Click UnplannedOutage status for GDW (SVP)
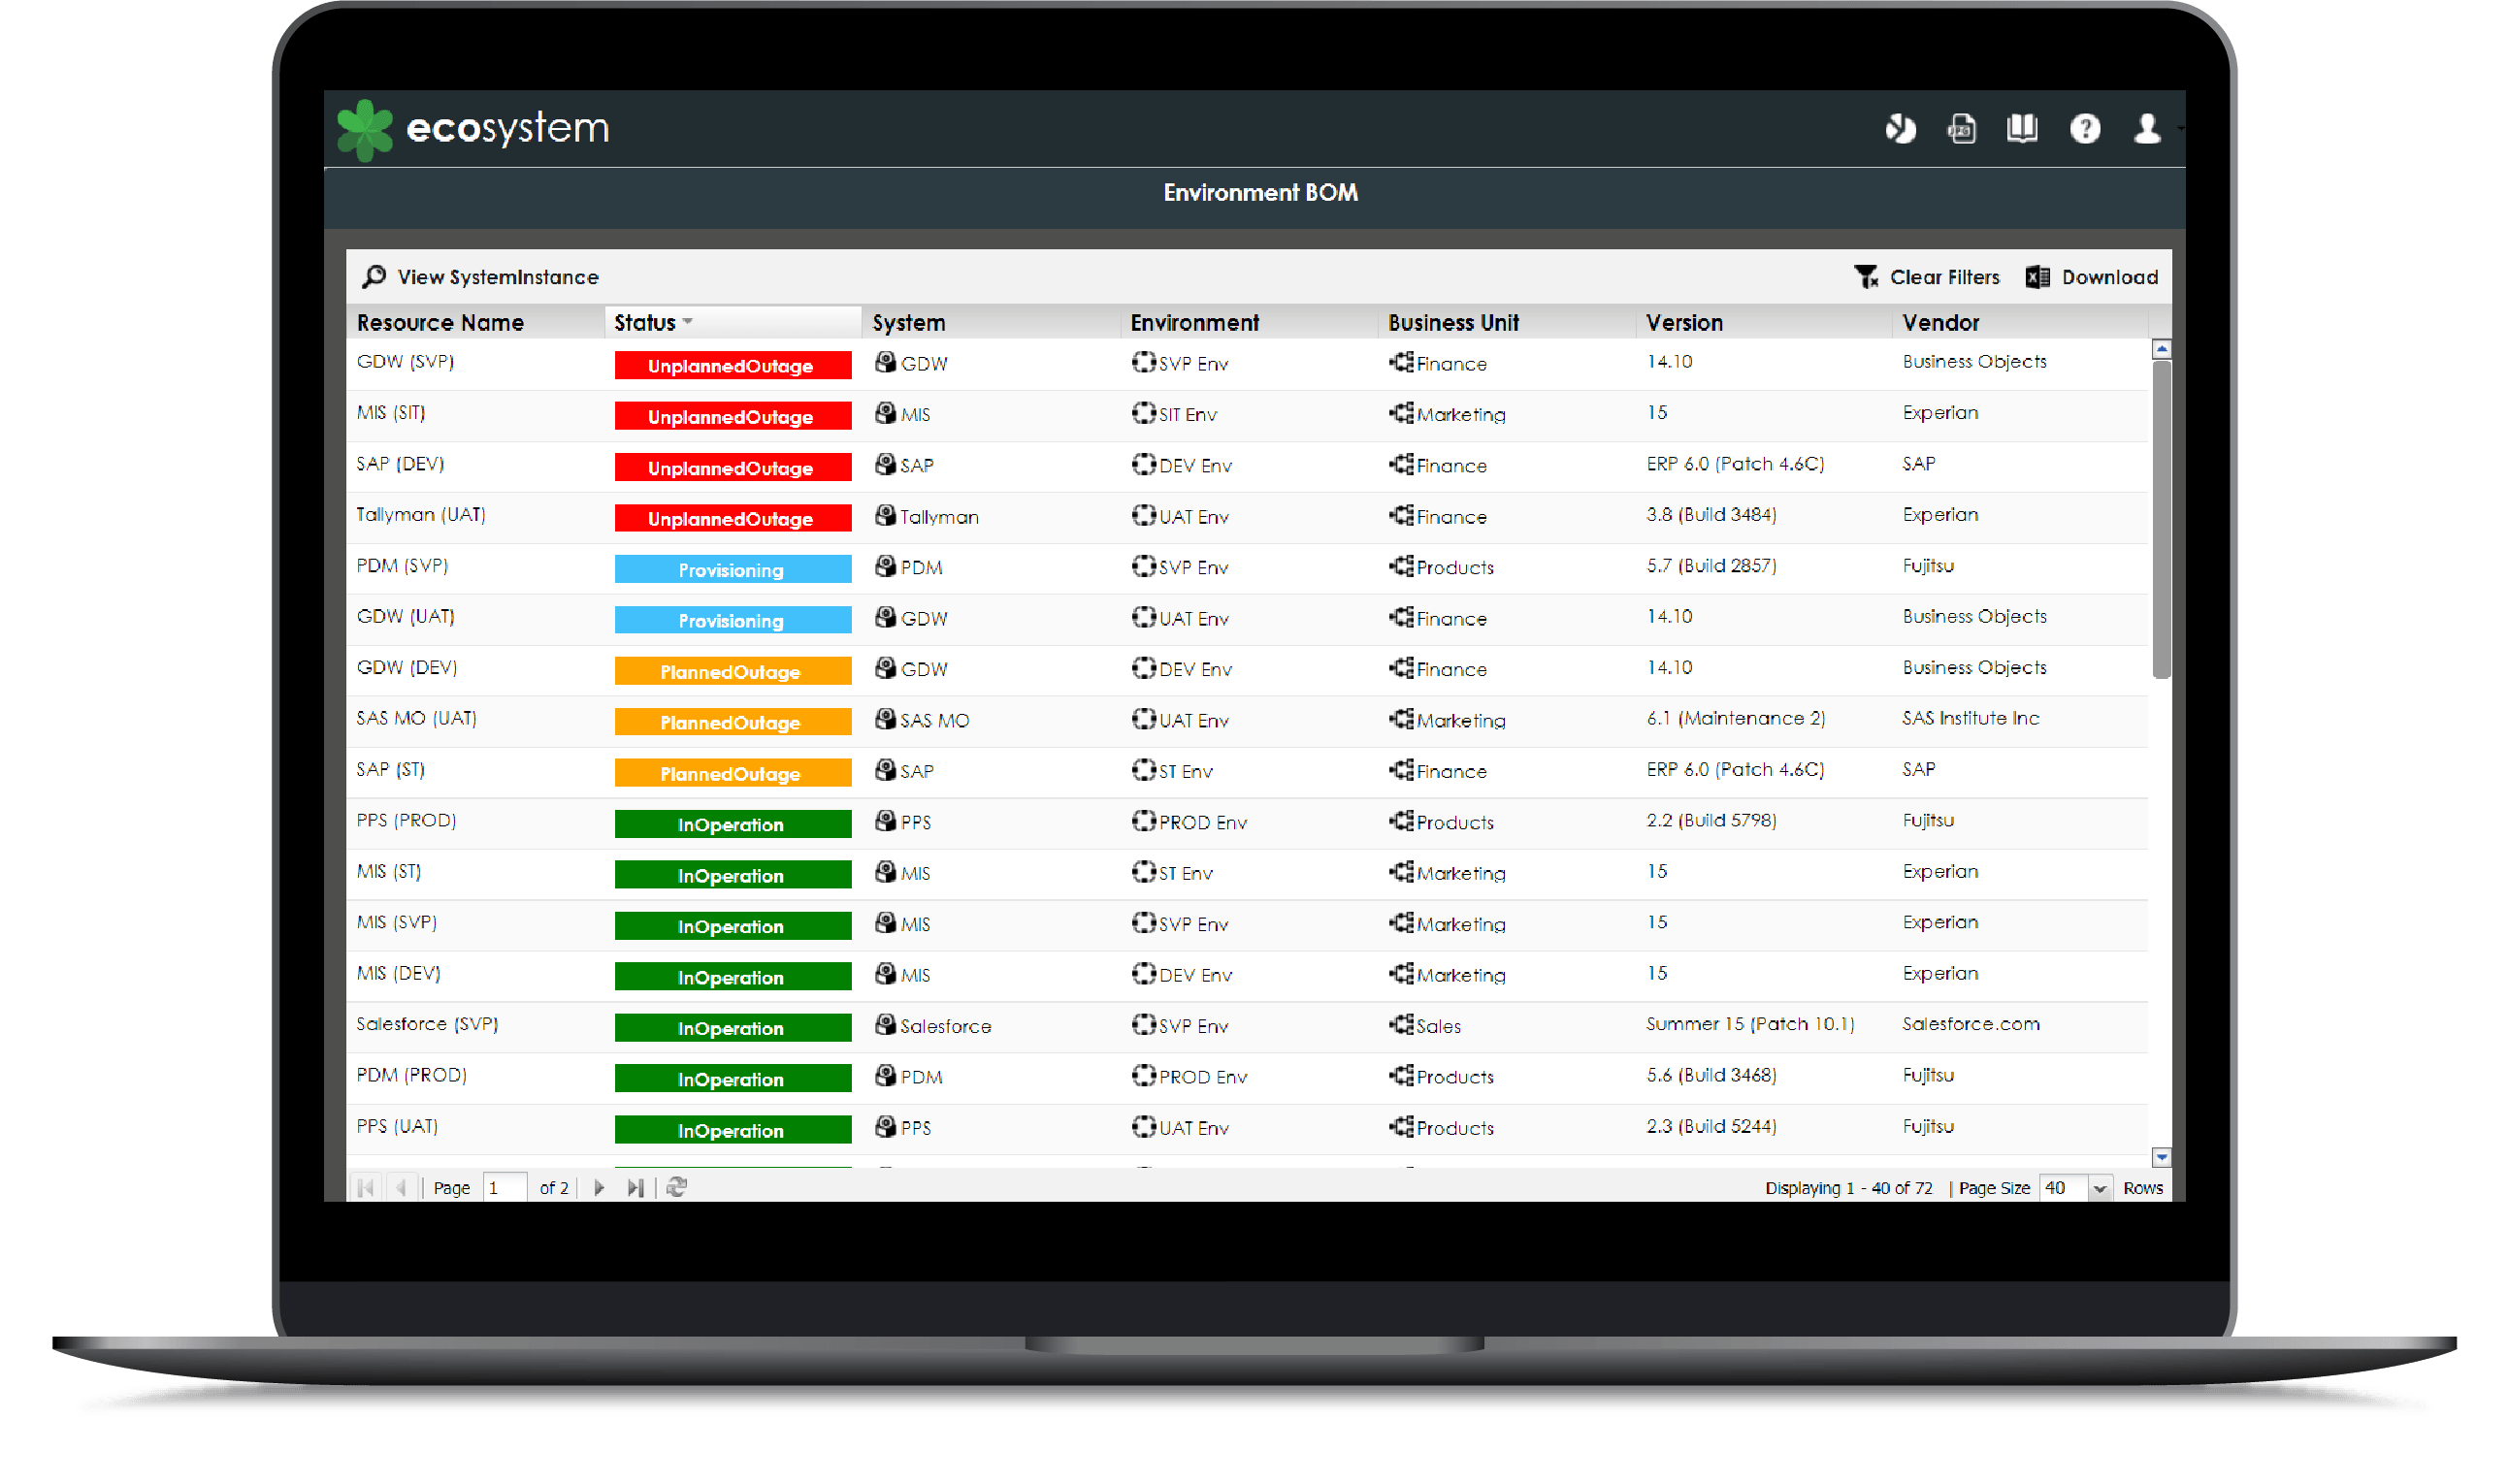Image resolution: width=2509 pixels, height=1484 pixels. click(733, 366)
